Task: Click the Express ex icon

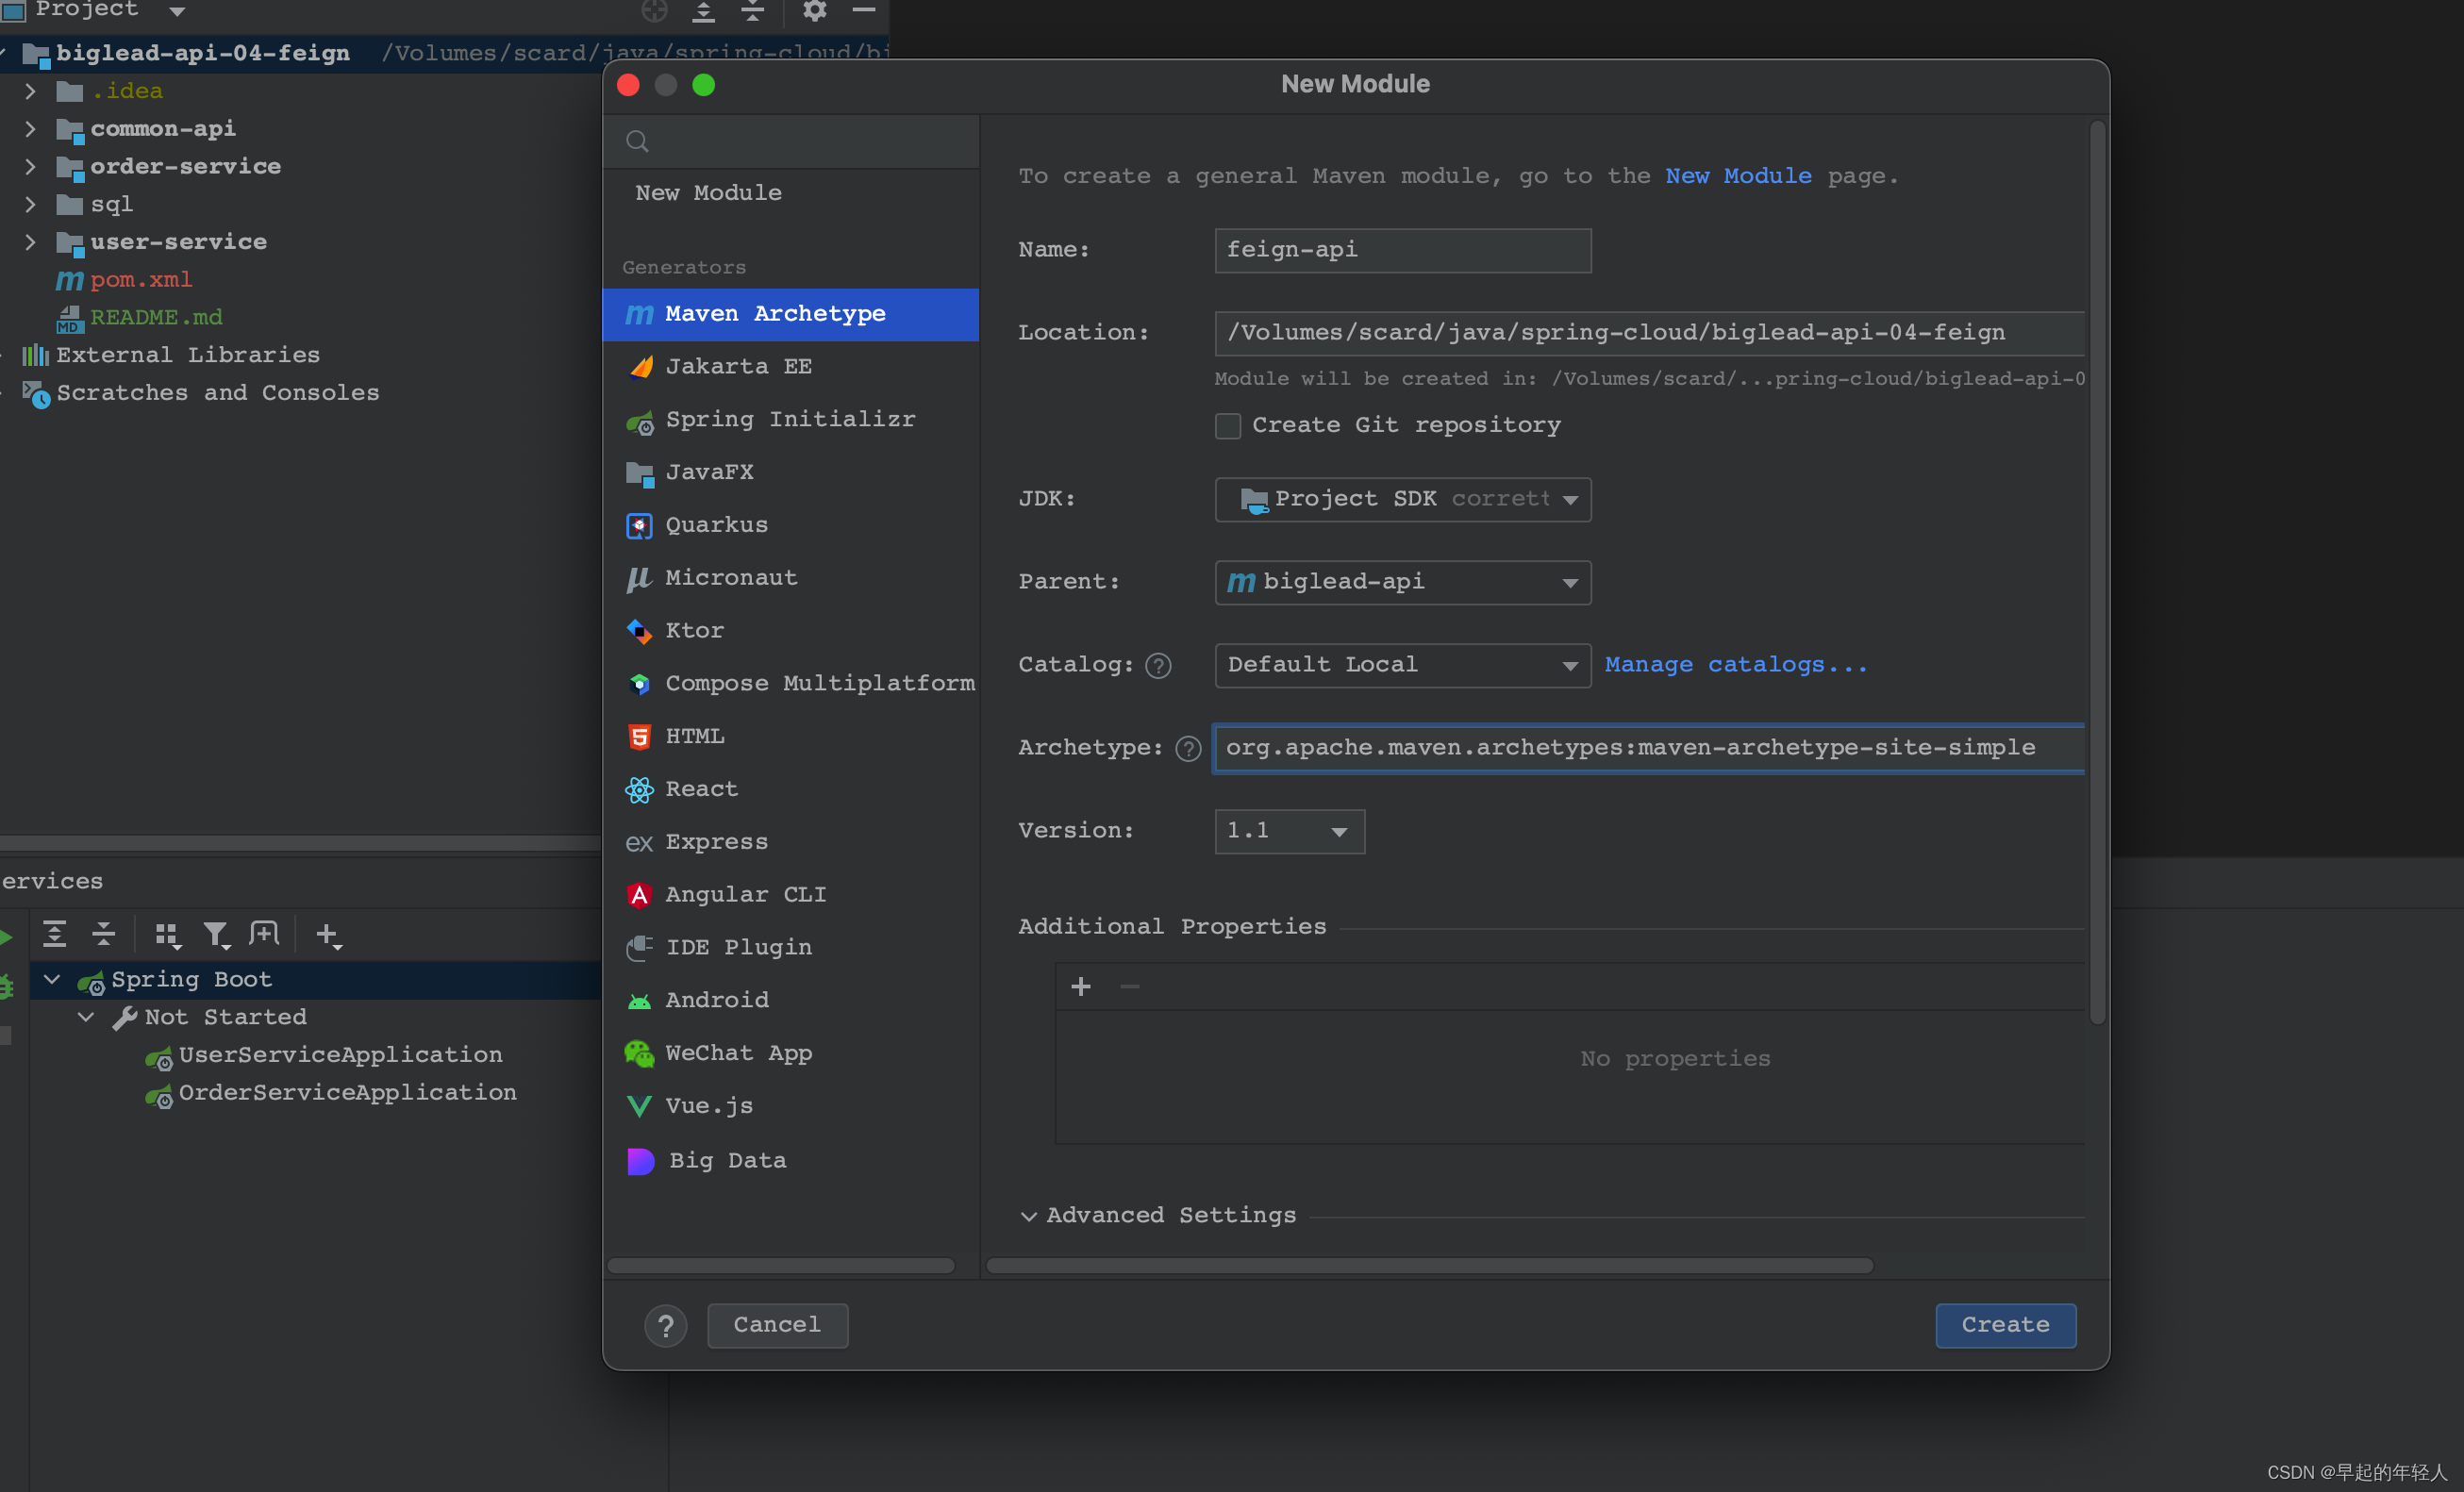Action: point(639,843)
